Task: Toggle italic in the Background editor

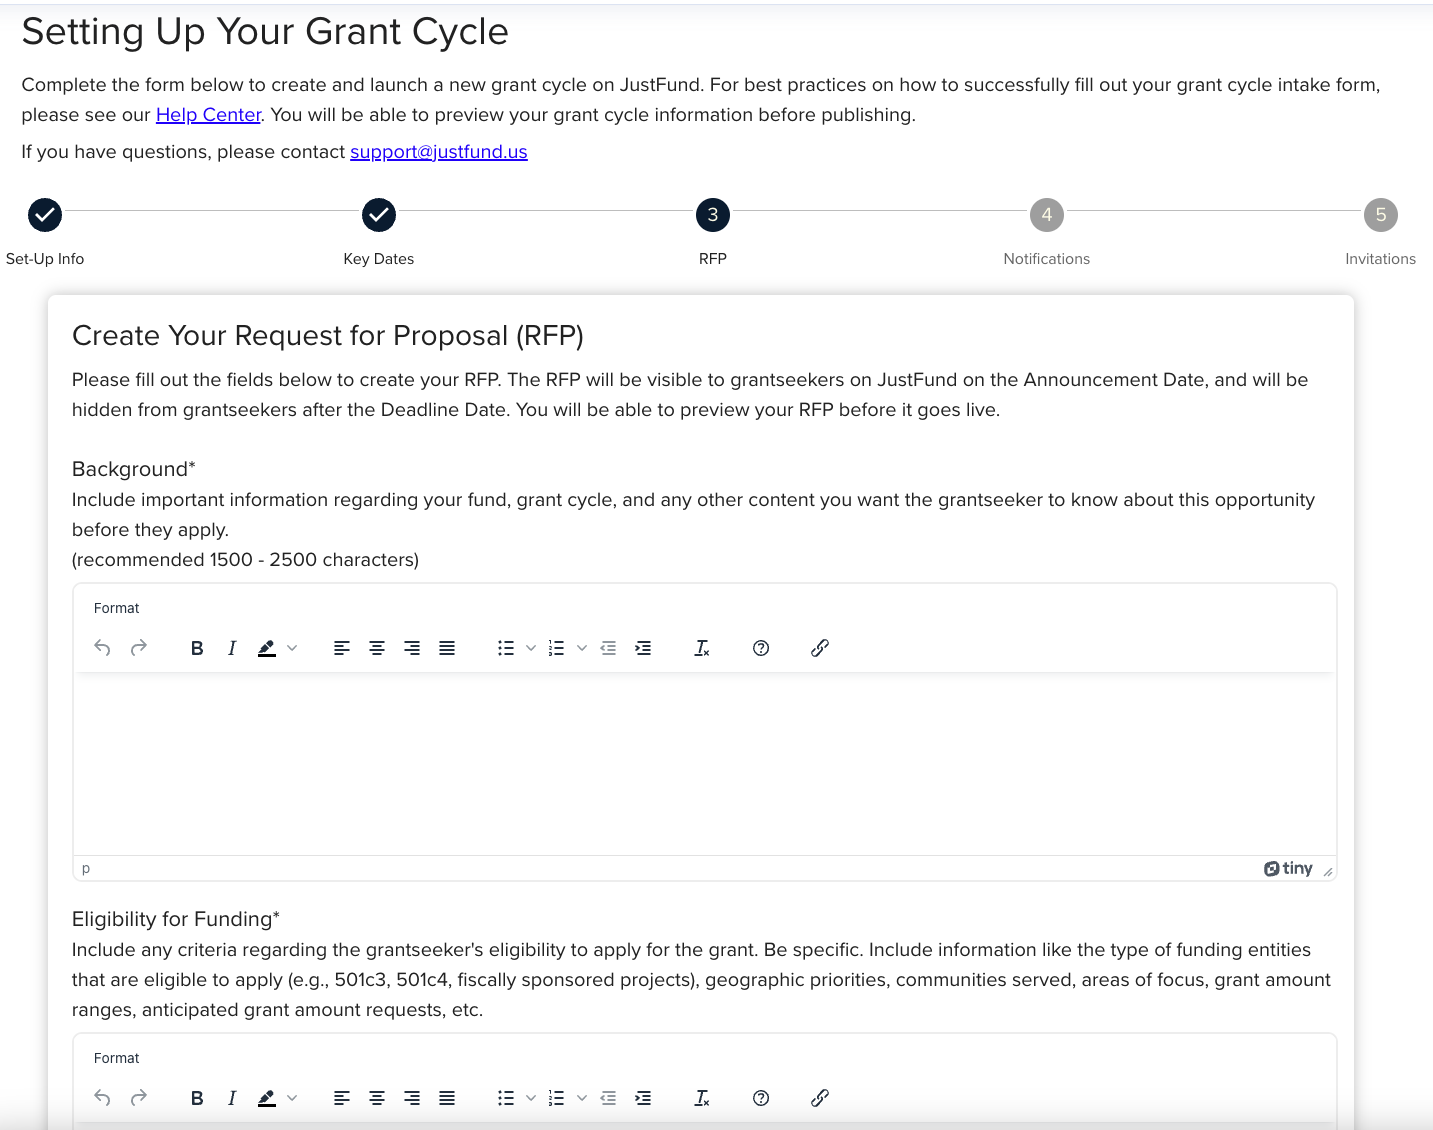Action: pos(232,648)
